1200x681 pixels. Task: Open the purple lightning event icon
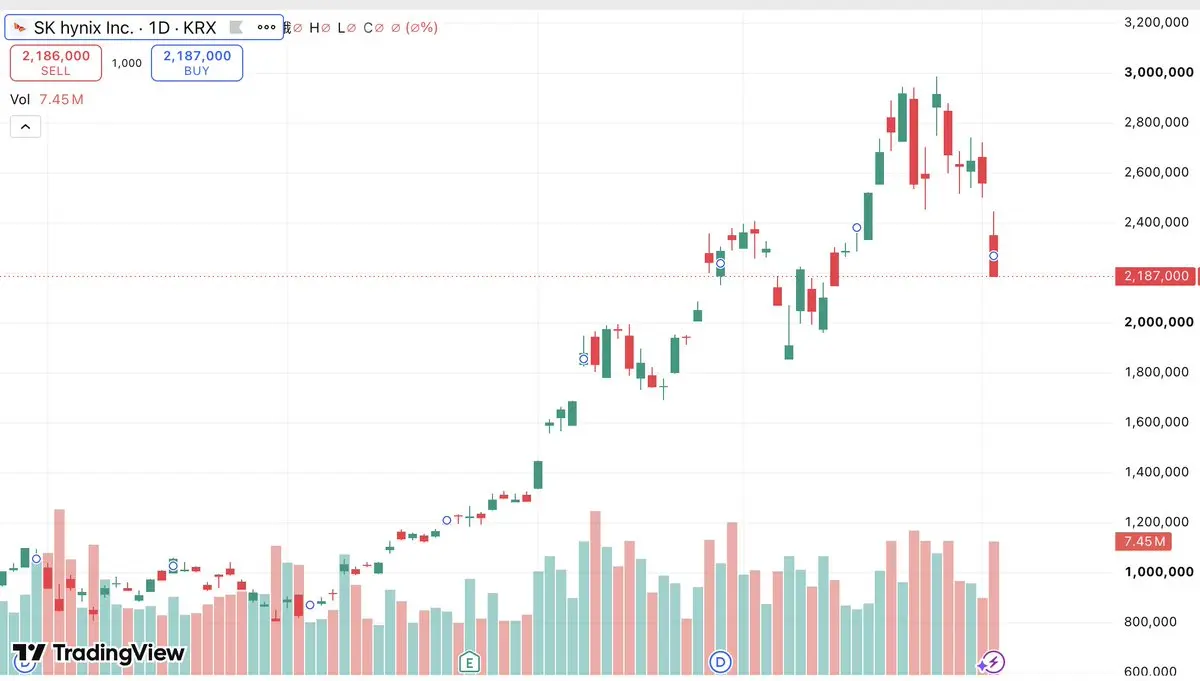tap(993, 661)
